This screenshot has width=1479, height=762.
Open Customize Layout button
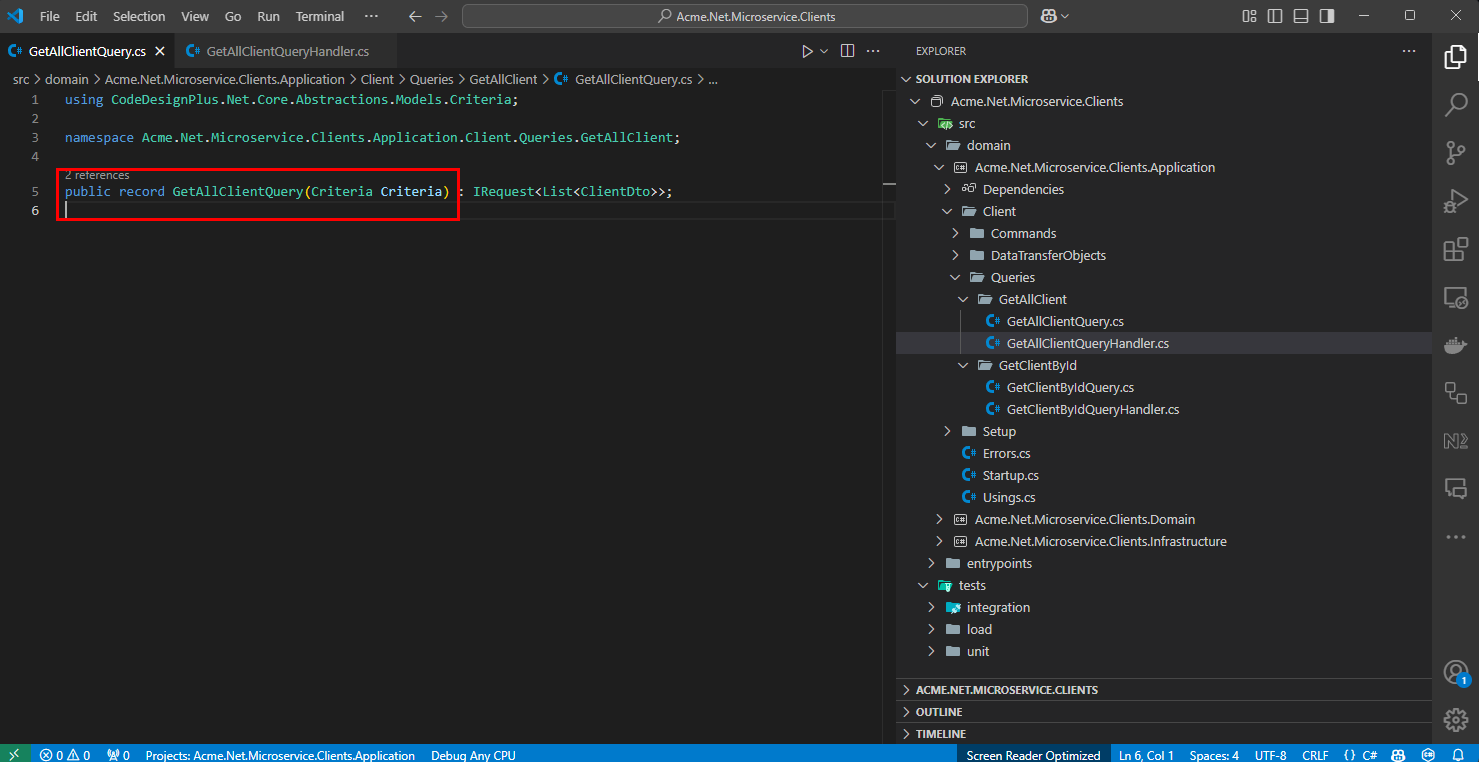point(1249,16)
